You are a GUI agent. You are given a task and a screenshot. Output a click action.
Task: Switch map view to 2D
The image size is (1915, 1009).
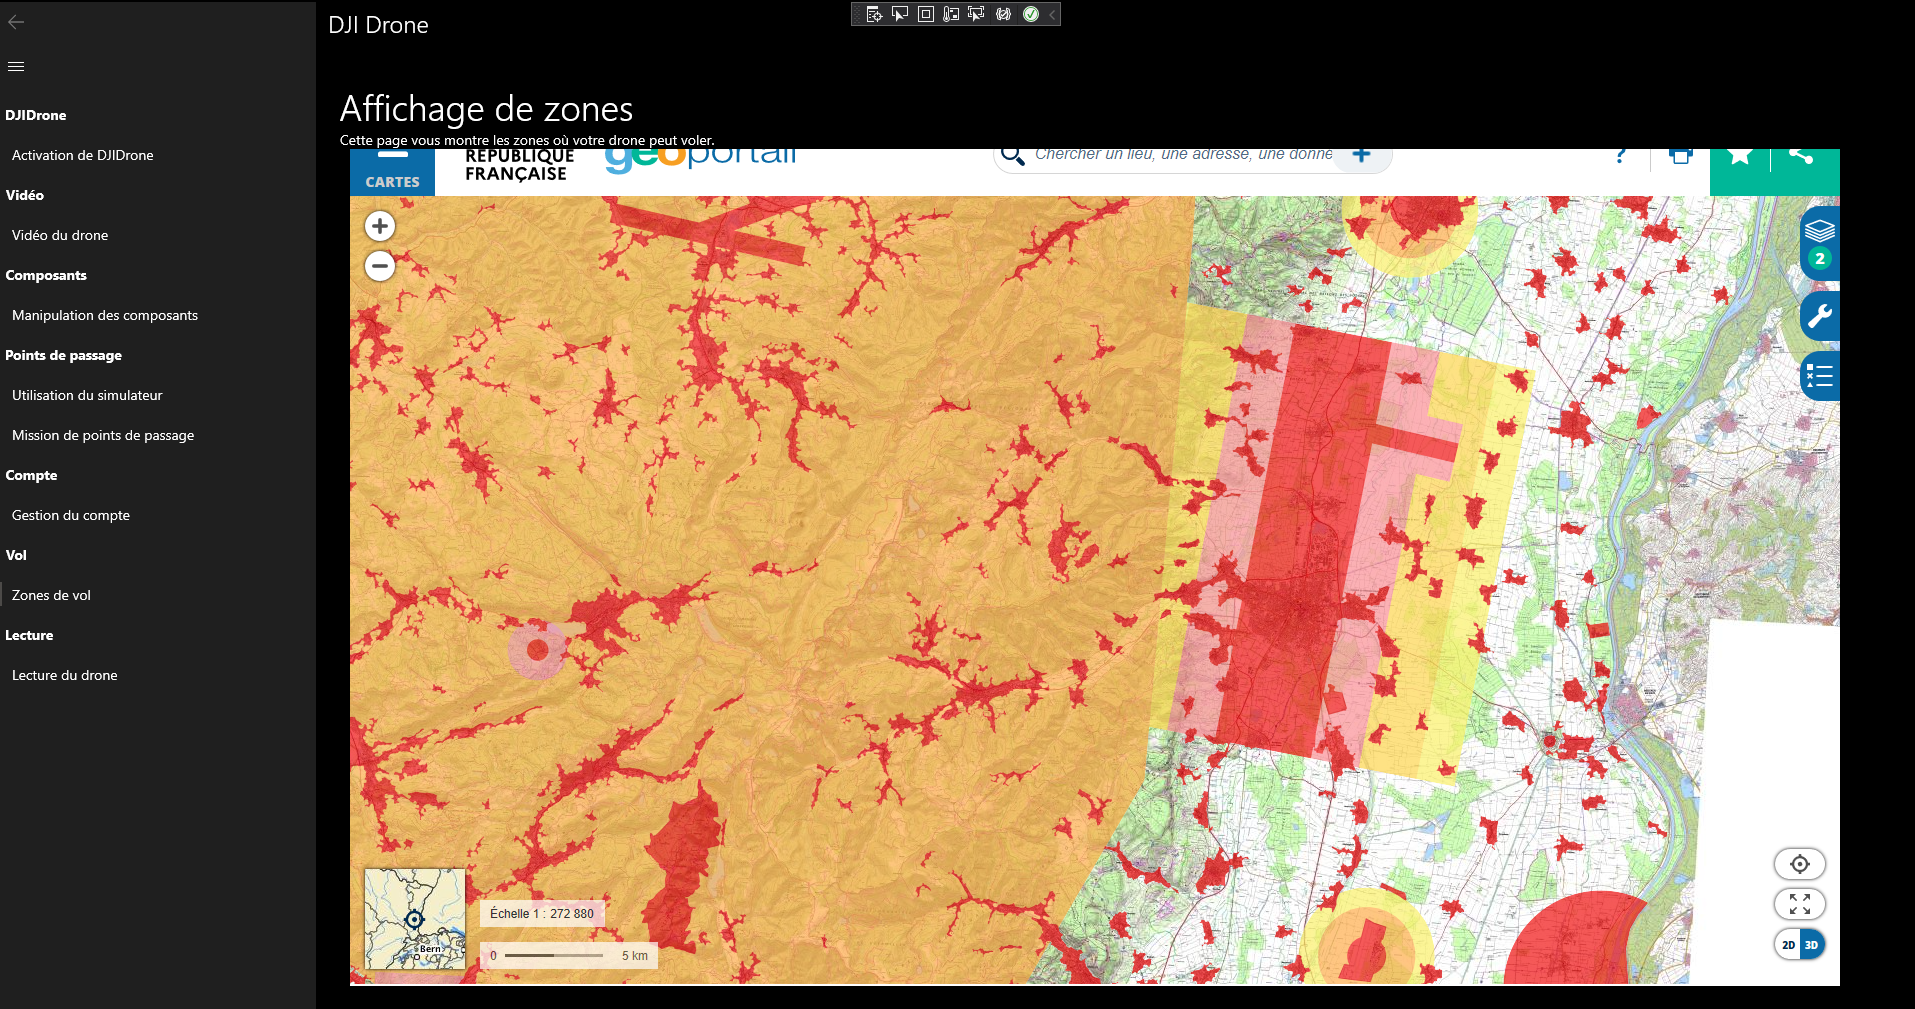(1788, 945)
